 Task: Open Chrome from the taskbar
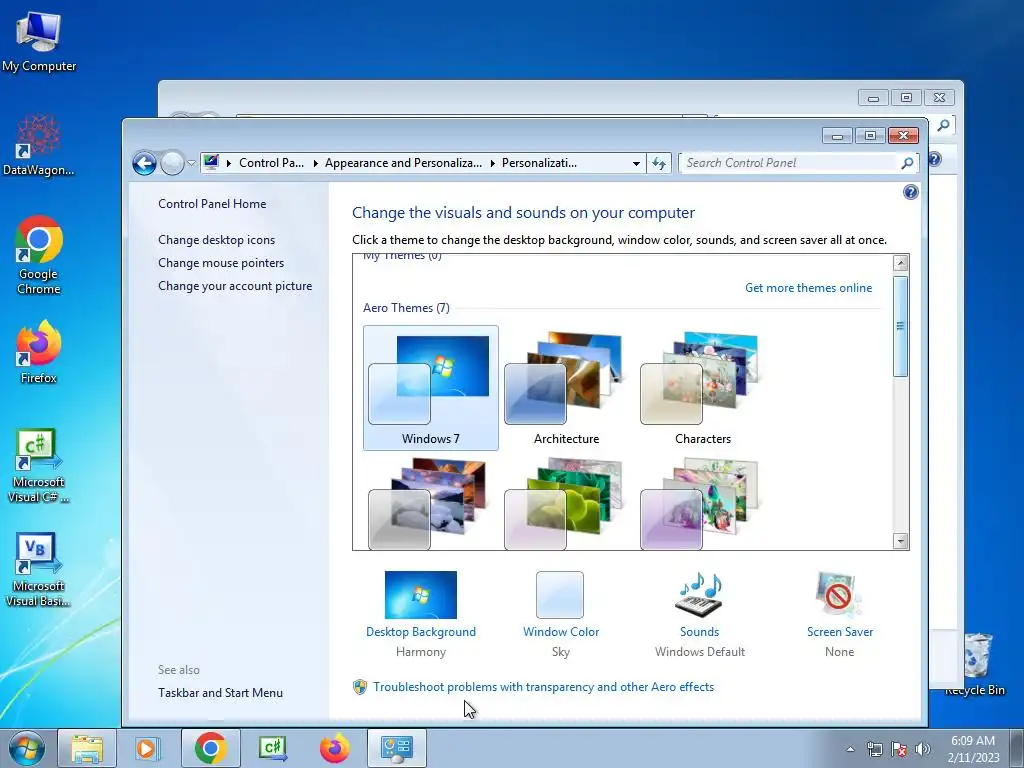[210, 748]
